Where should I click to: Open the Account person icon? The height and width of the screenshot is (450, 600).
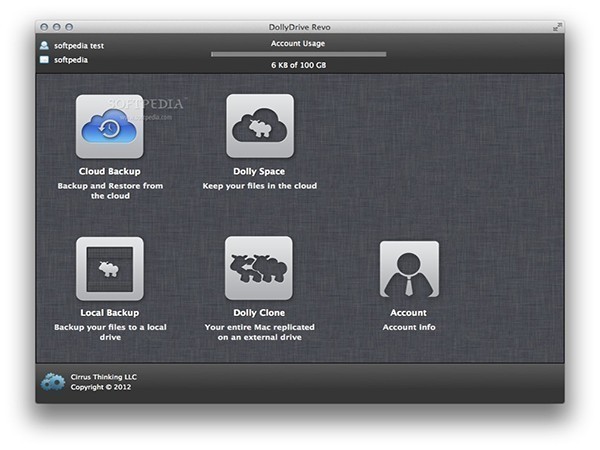[x=409, y=269]
